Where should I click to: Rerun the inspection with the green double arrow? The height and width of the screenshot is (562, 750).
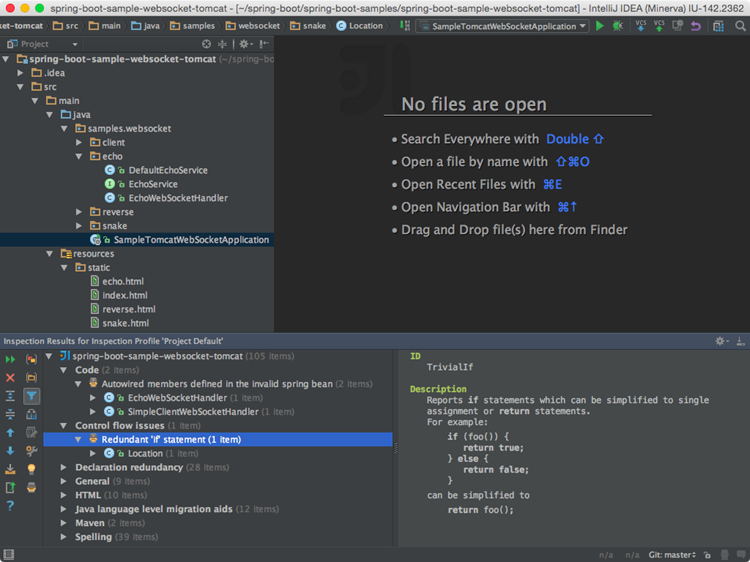(x=10, y=359)
